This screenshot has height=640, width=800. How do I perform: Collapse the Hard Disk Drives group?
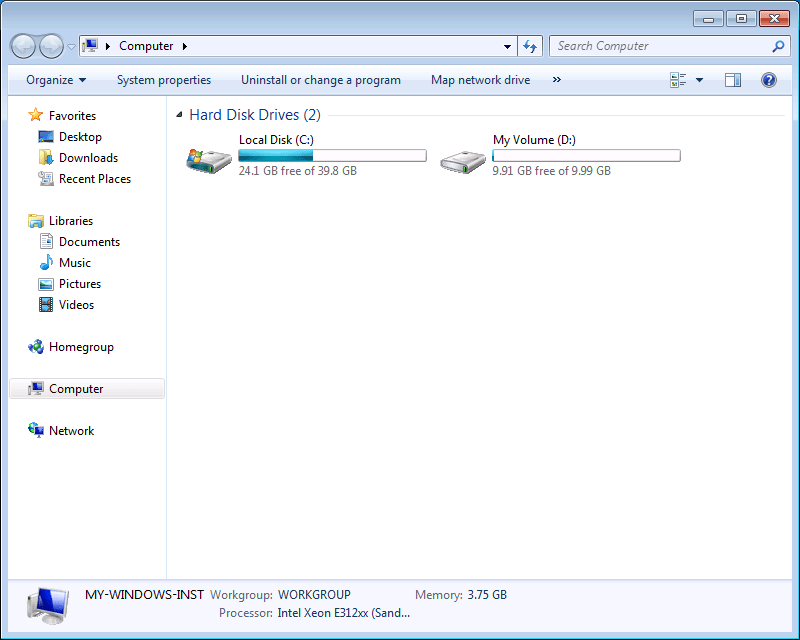tap(179, 115)
